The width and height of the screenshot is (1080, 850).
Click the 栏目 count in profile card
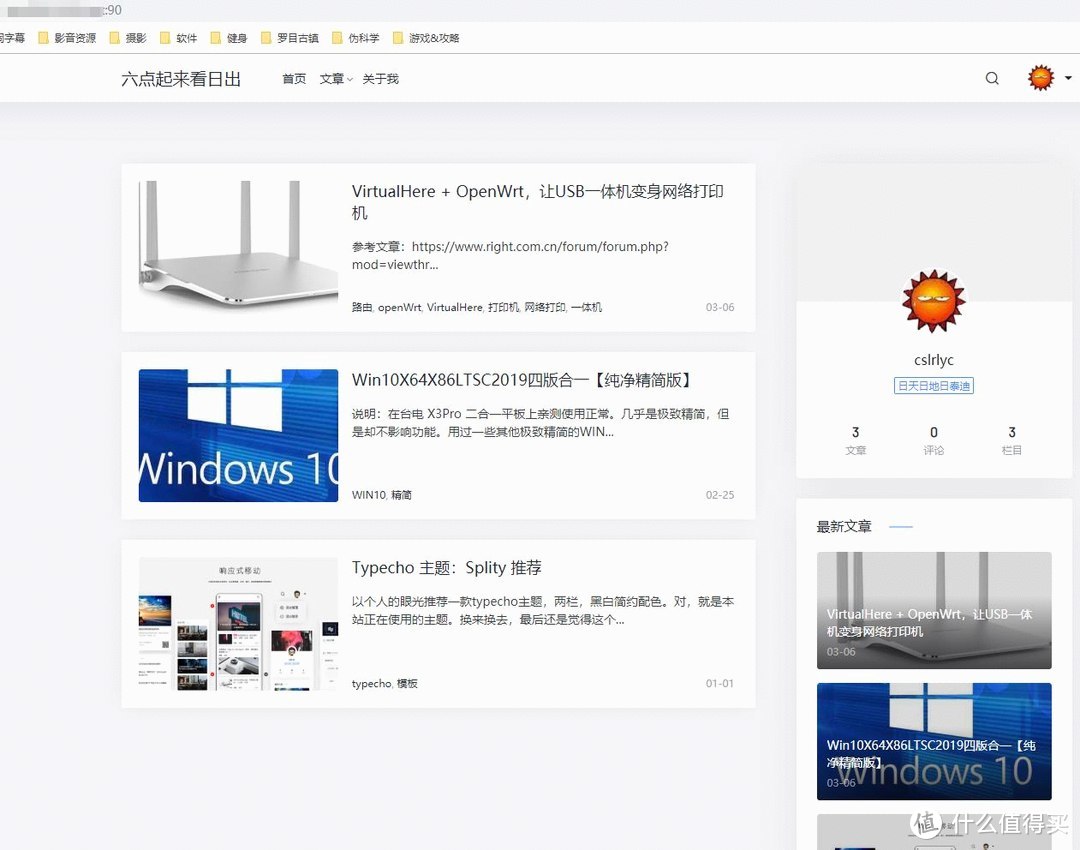click(1012, 440)
